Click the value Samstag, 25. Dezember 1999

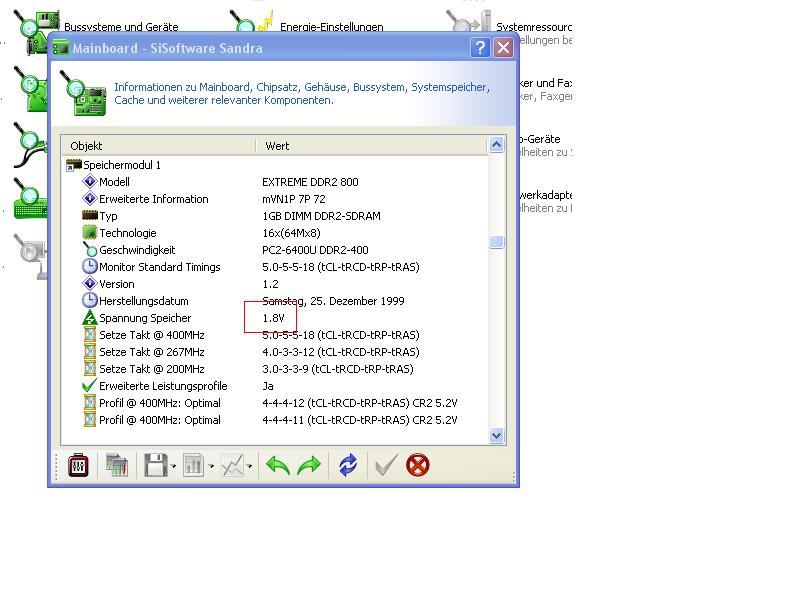pos(333,301)
